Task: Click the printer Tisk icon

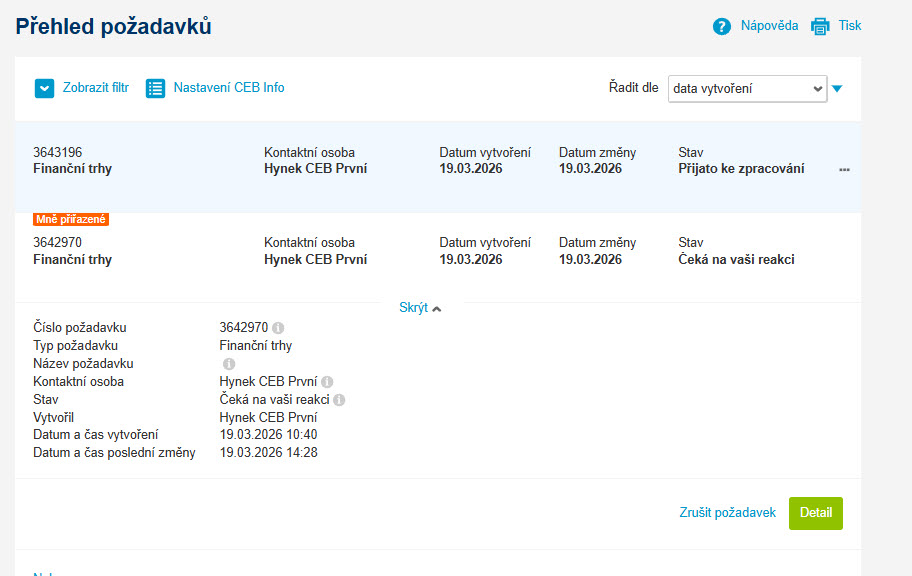Action: [x=820, y=26]
